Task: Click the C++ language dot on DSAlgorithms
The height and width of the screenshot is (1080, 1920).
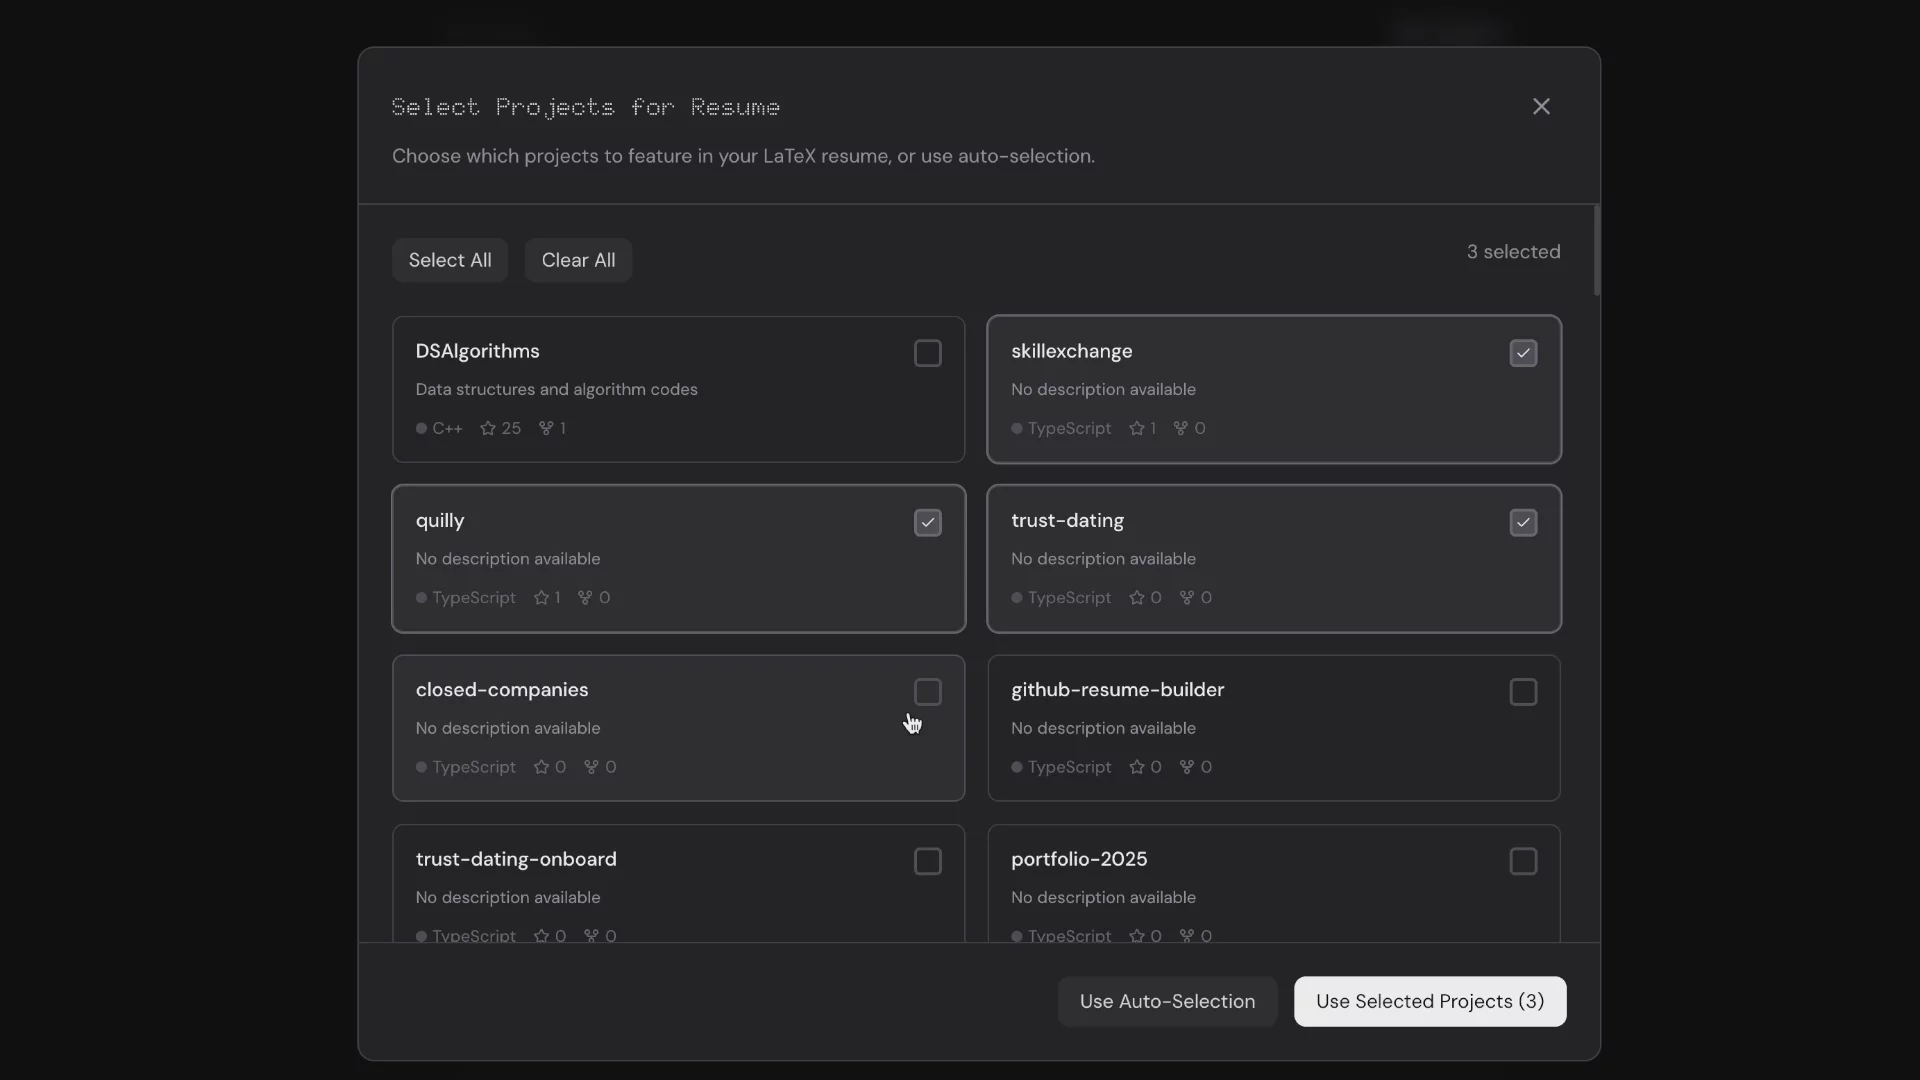Action: click(421, 428)
